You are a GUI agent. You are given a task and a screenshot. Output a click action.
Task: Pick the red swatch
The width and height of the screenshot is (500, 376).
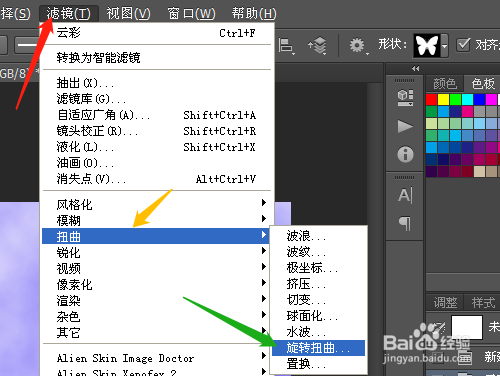(431, 99)
